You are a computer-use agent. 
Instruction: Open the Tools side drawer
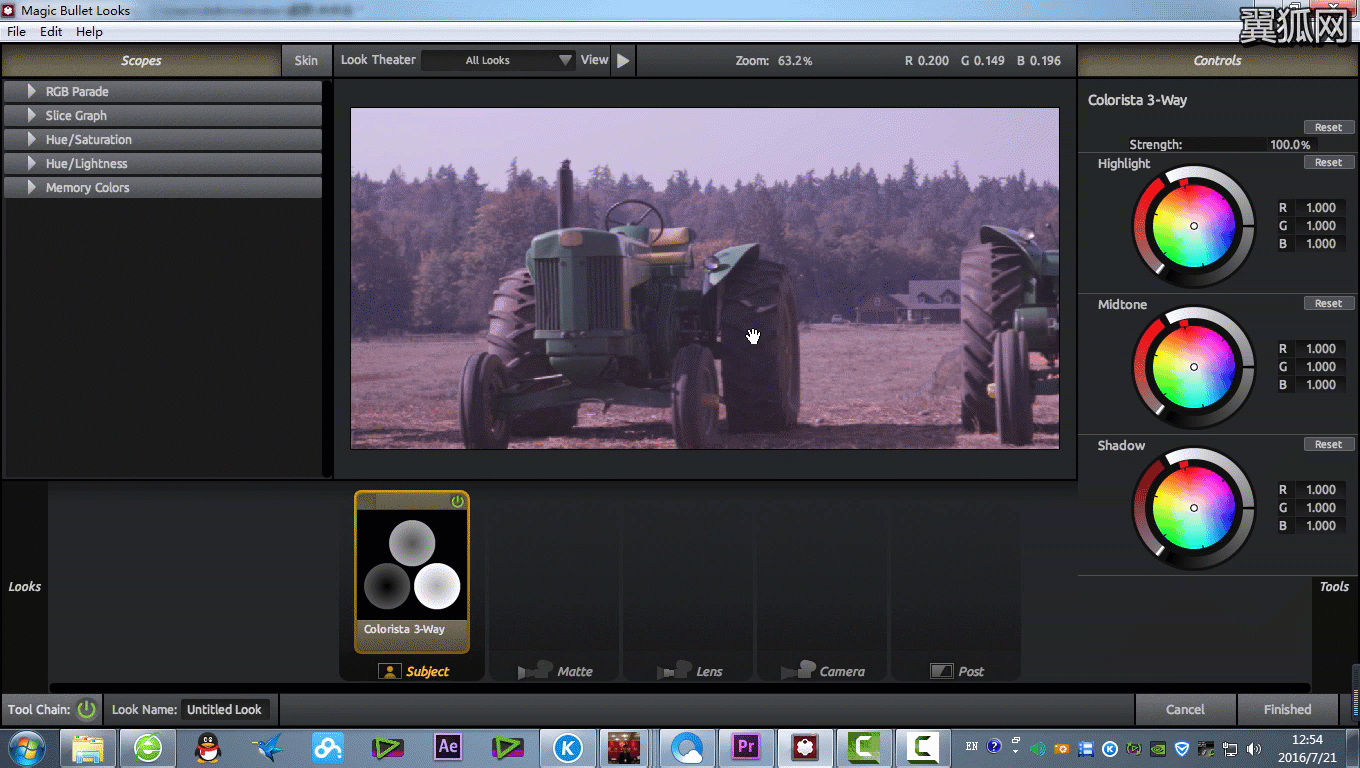coord(1334,587)
